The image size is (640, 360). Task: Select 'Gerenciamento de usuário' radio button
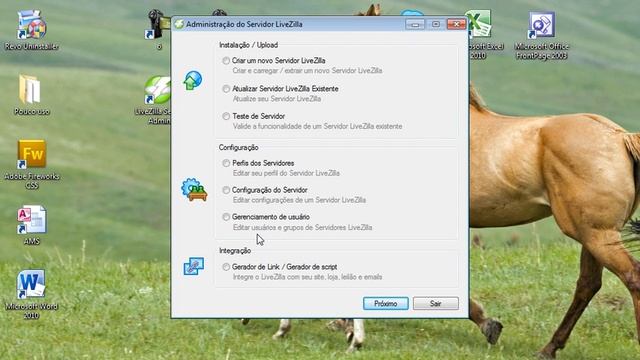tap(226, 217)
